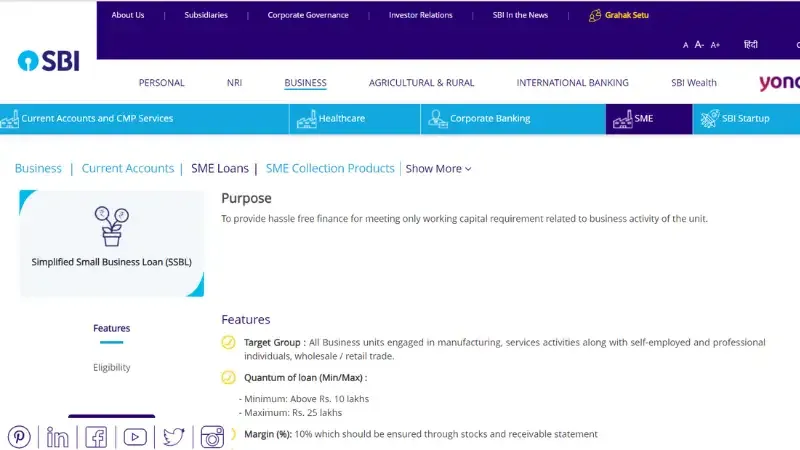Image resolution: width=800 pixels, height=450 pixels.
Task: Go to the Current Accounts breadcrumb link
Action: (128, 168)
